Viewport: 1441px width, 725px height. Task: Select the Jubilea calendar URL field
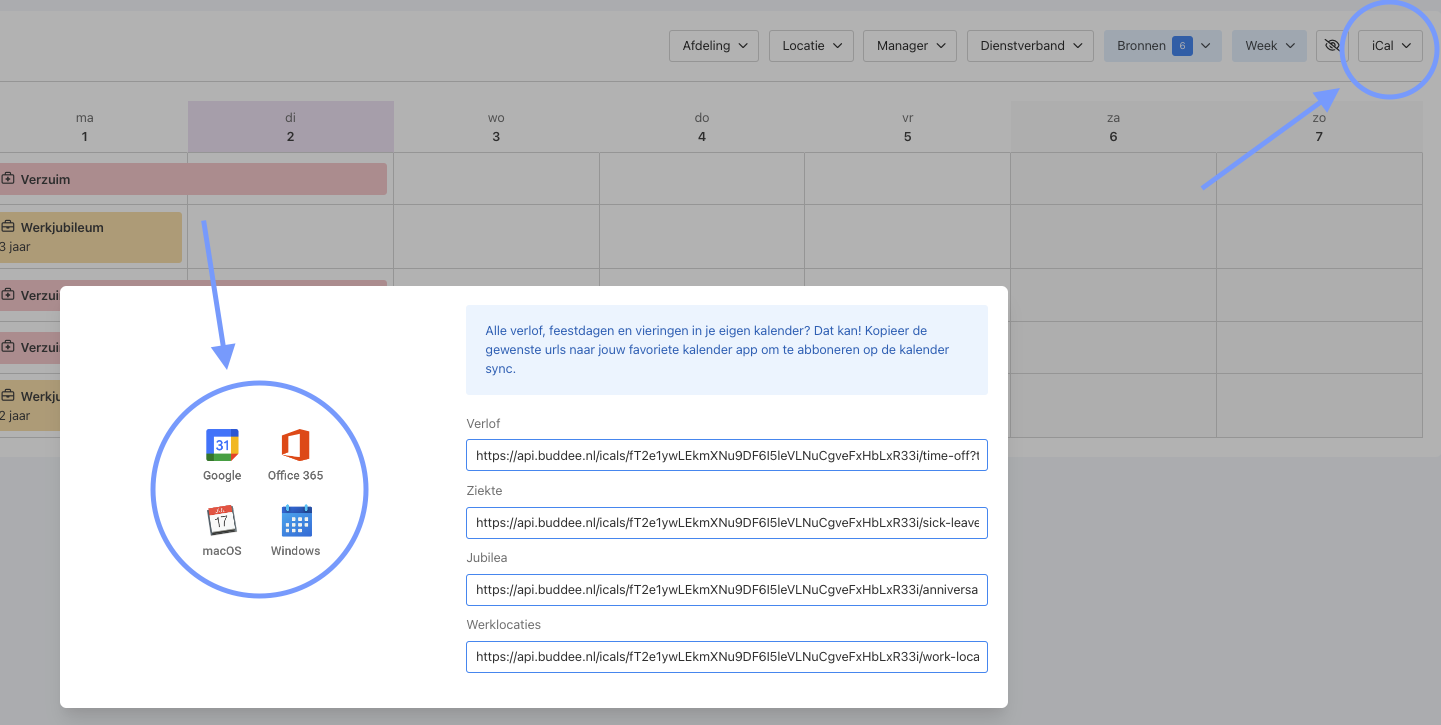coord(726,590)
